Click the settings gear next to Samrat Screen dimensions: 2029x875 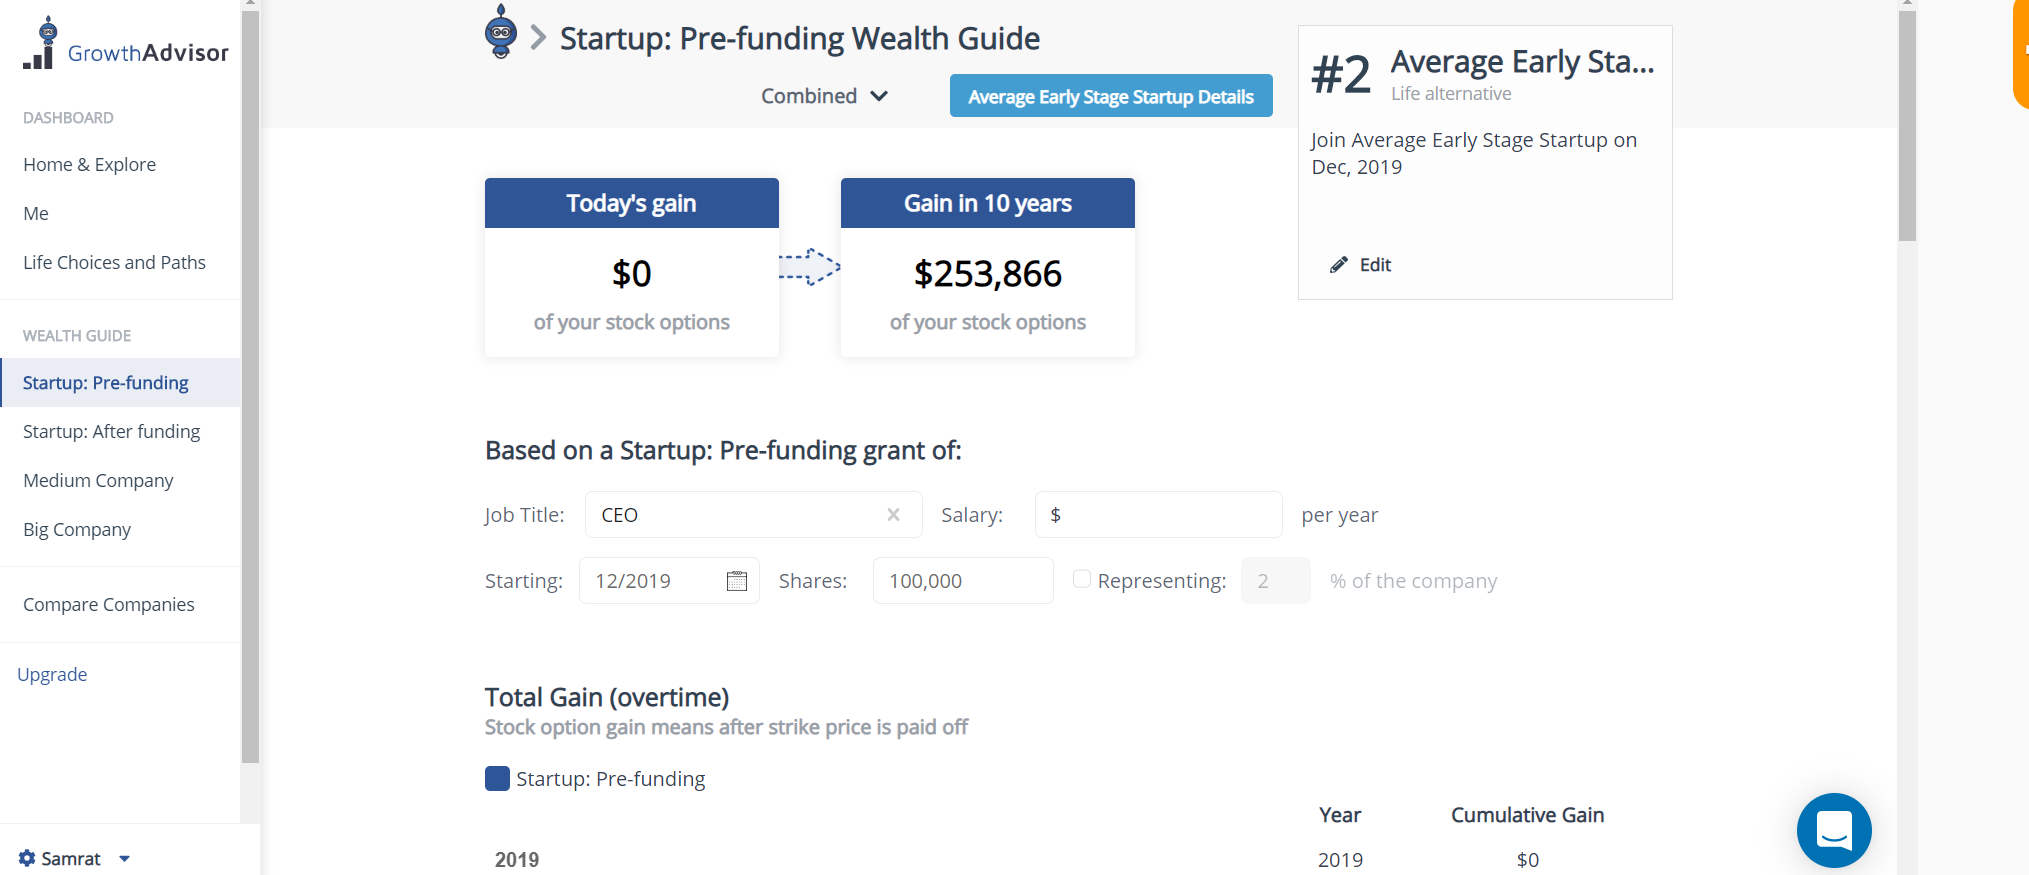pos(27,858)
